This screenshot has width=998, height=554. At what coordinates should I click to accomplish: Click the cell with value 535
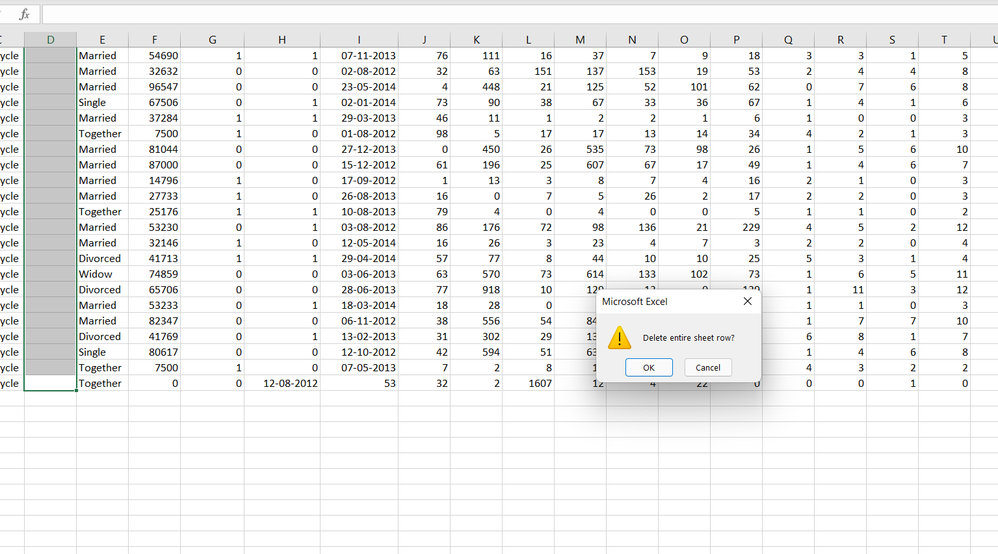(x=580, y=149)
